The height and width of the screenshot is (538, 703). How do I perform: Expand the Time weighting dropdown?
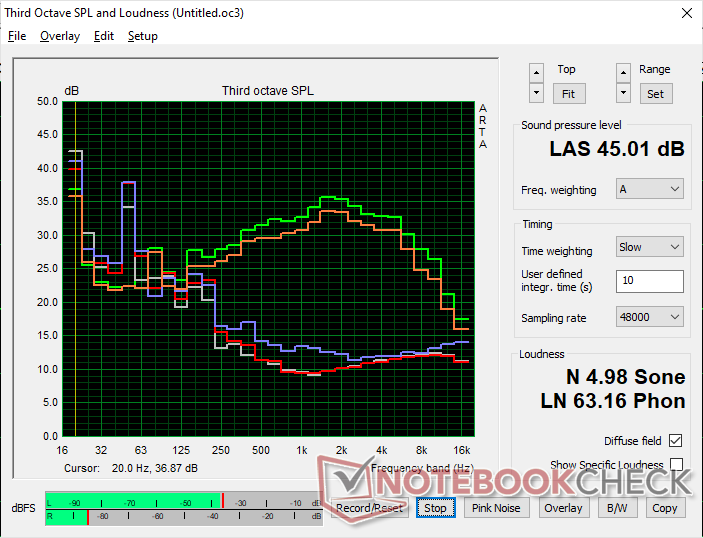(649, 247)
